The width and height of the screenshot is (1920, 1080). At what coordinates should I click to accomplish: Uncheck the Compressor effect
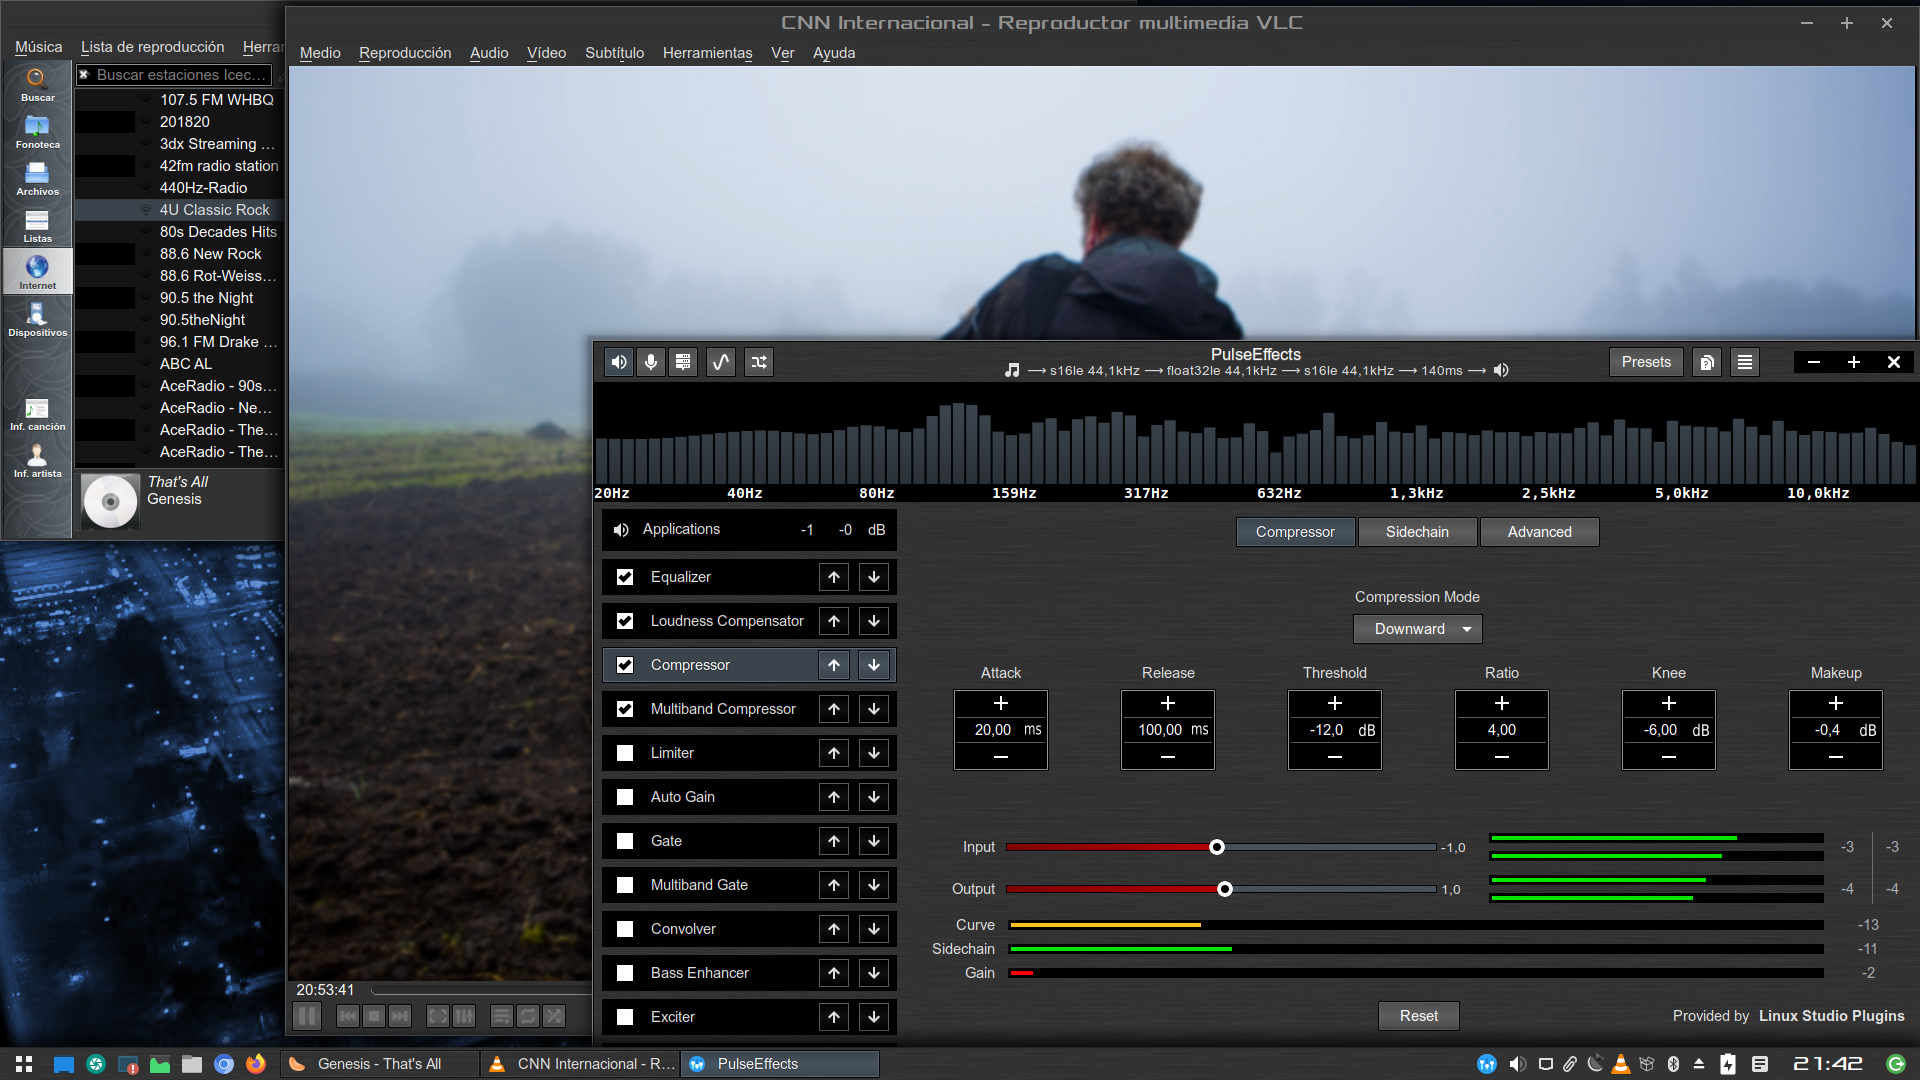coord(625,665)
